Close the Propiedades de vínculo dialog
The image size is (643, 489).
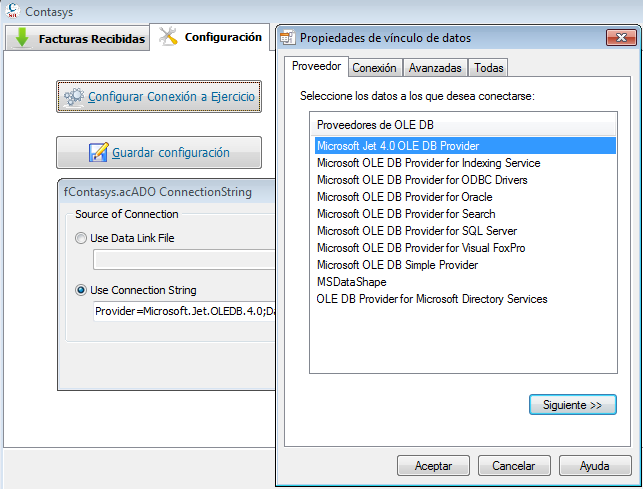tap(619, 38)
